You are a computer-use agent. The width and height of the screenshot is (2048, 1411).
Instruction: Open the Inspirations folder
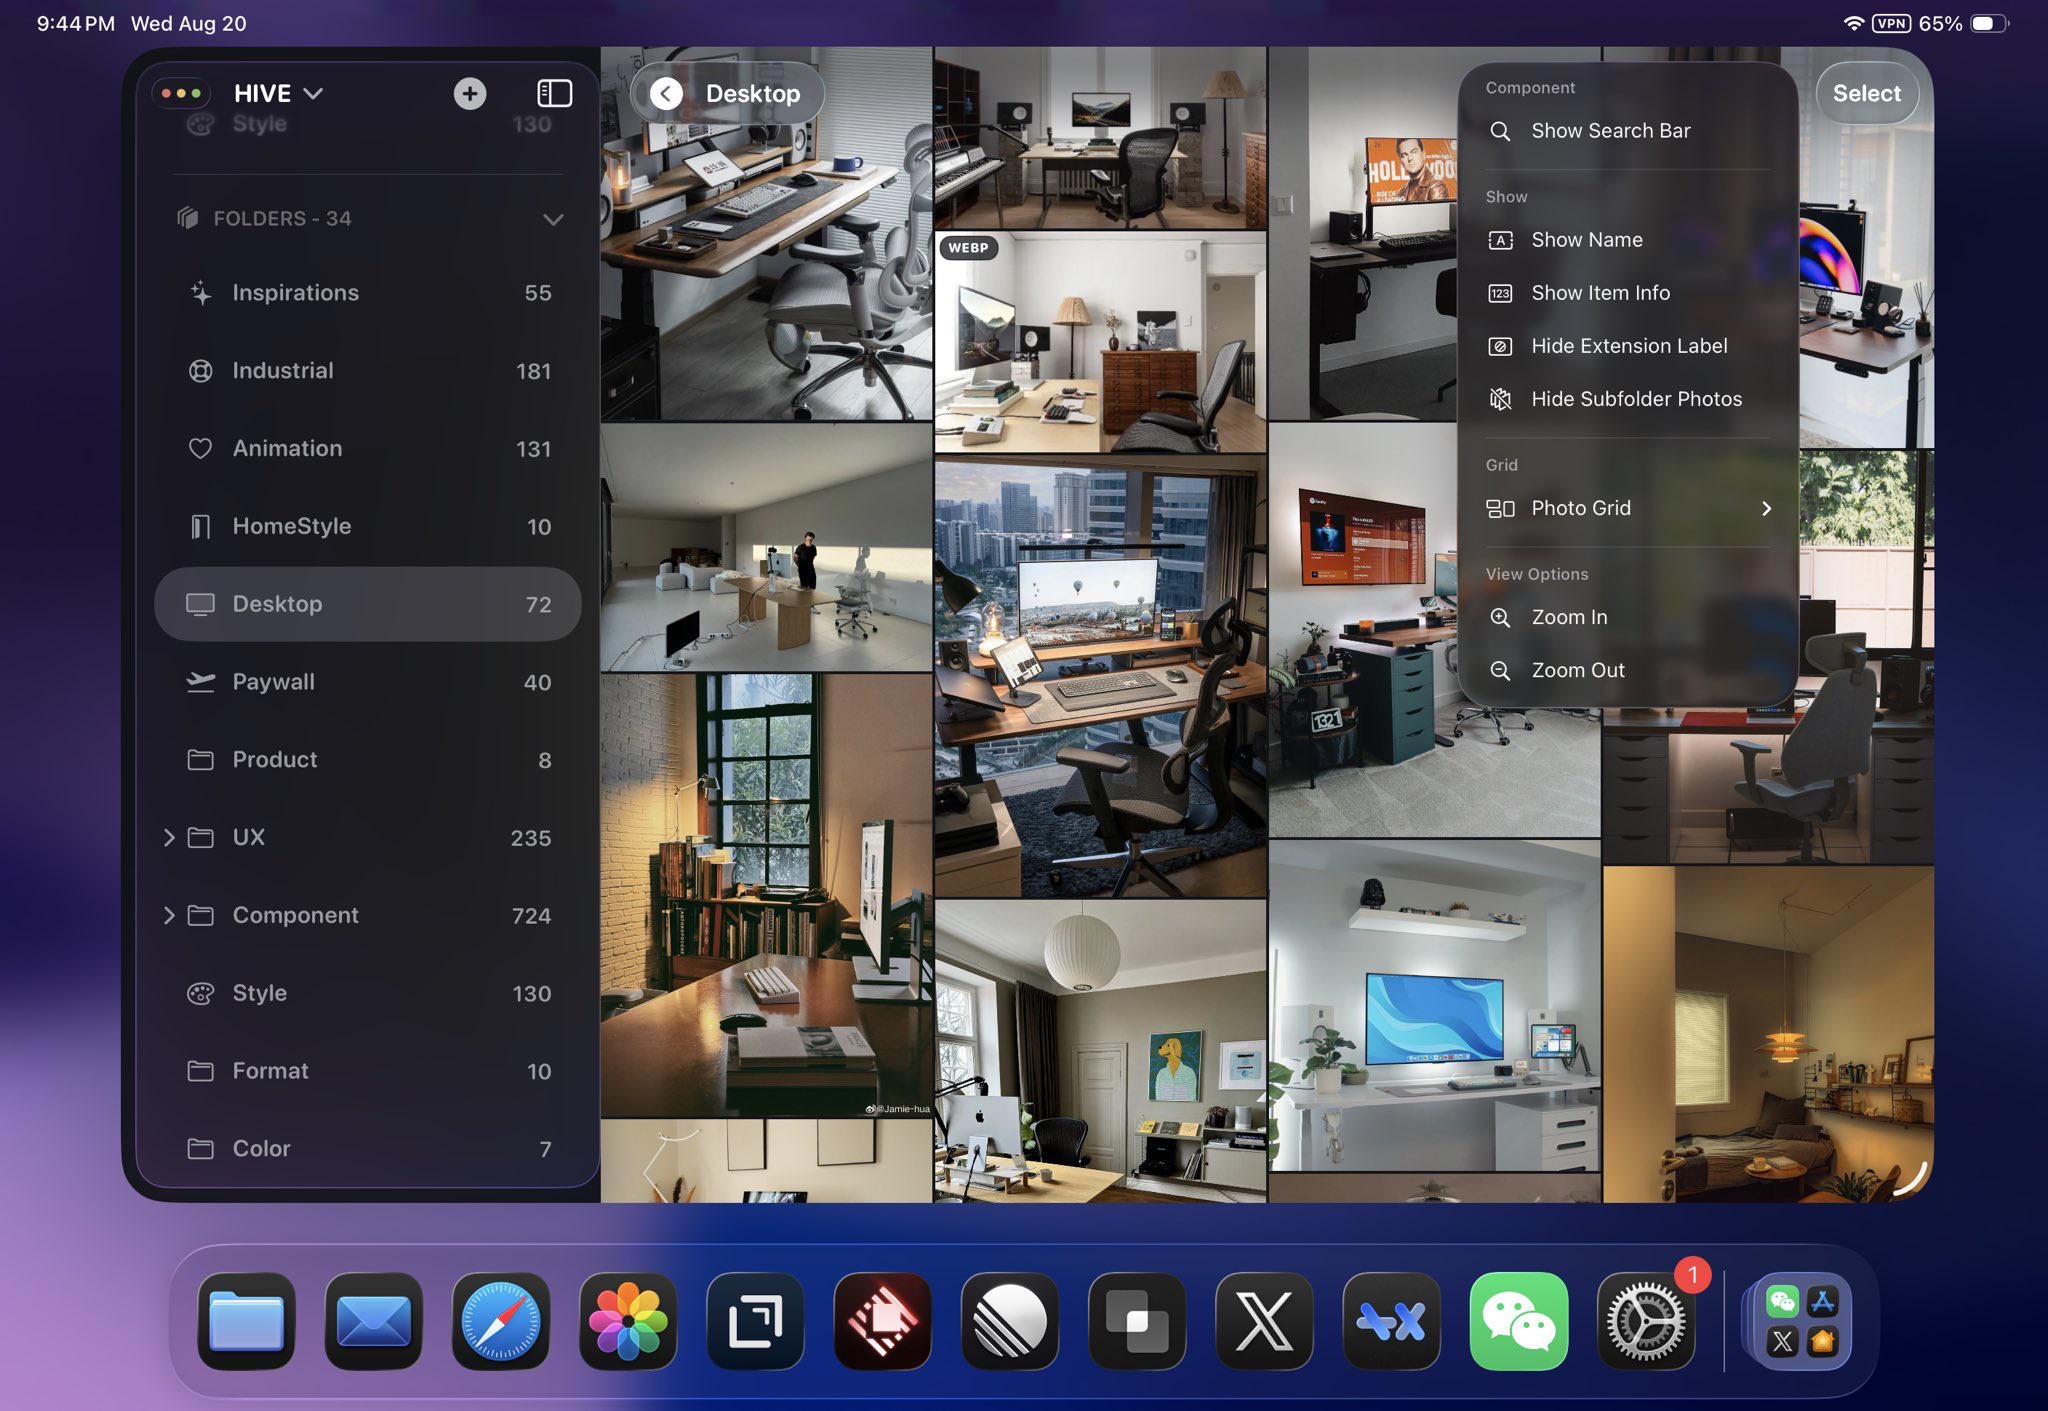tap(295, 293)
